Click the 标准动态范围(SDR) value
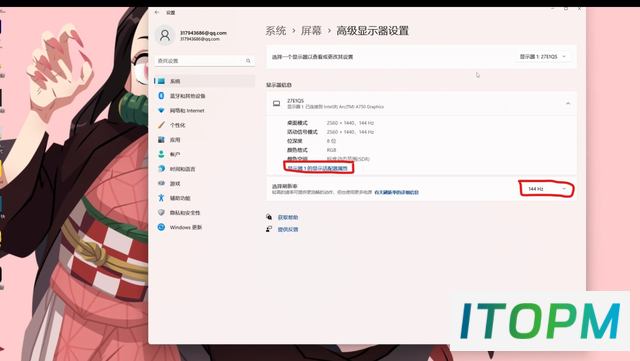The image size is (640, 361). (348, 159)
